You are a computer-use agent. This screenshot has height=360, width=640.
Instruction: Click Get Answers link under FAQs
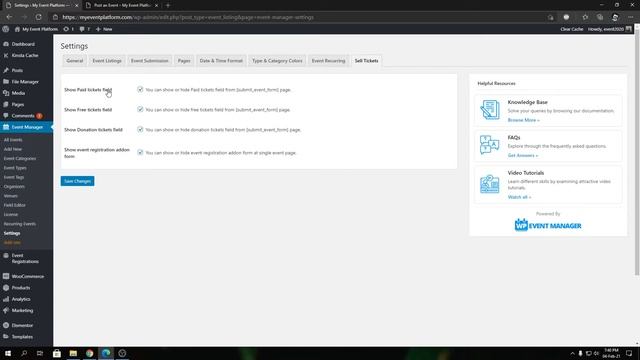coord(522,156)
